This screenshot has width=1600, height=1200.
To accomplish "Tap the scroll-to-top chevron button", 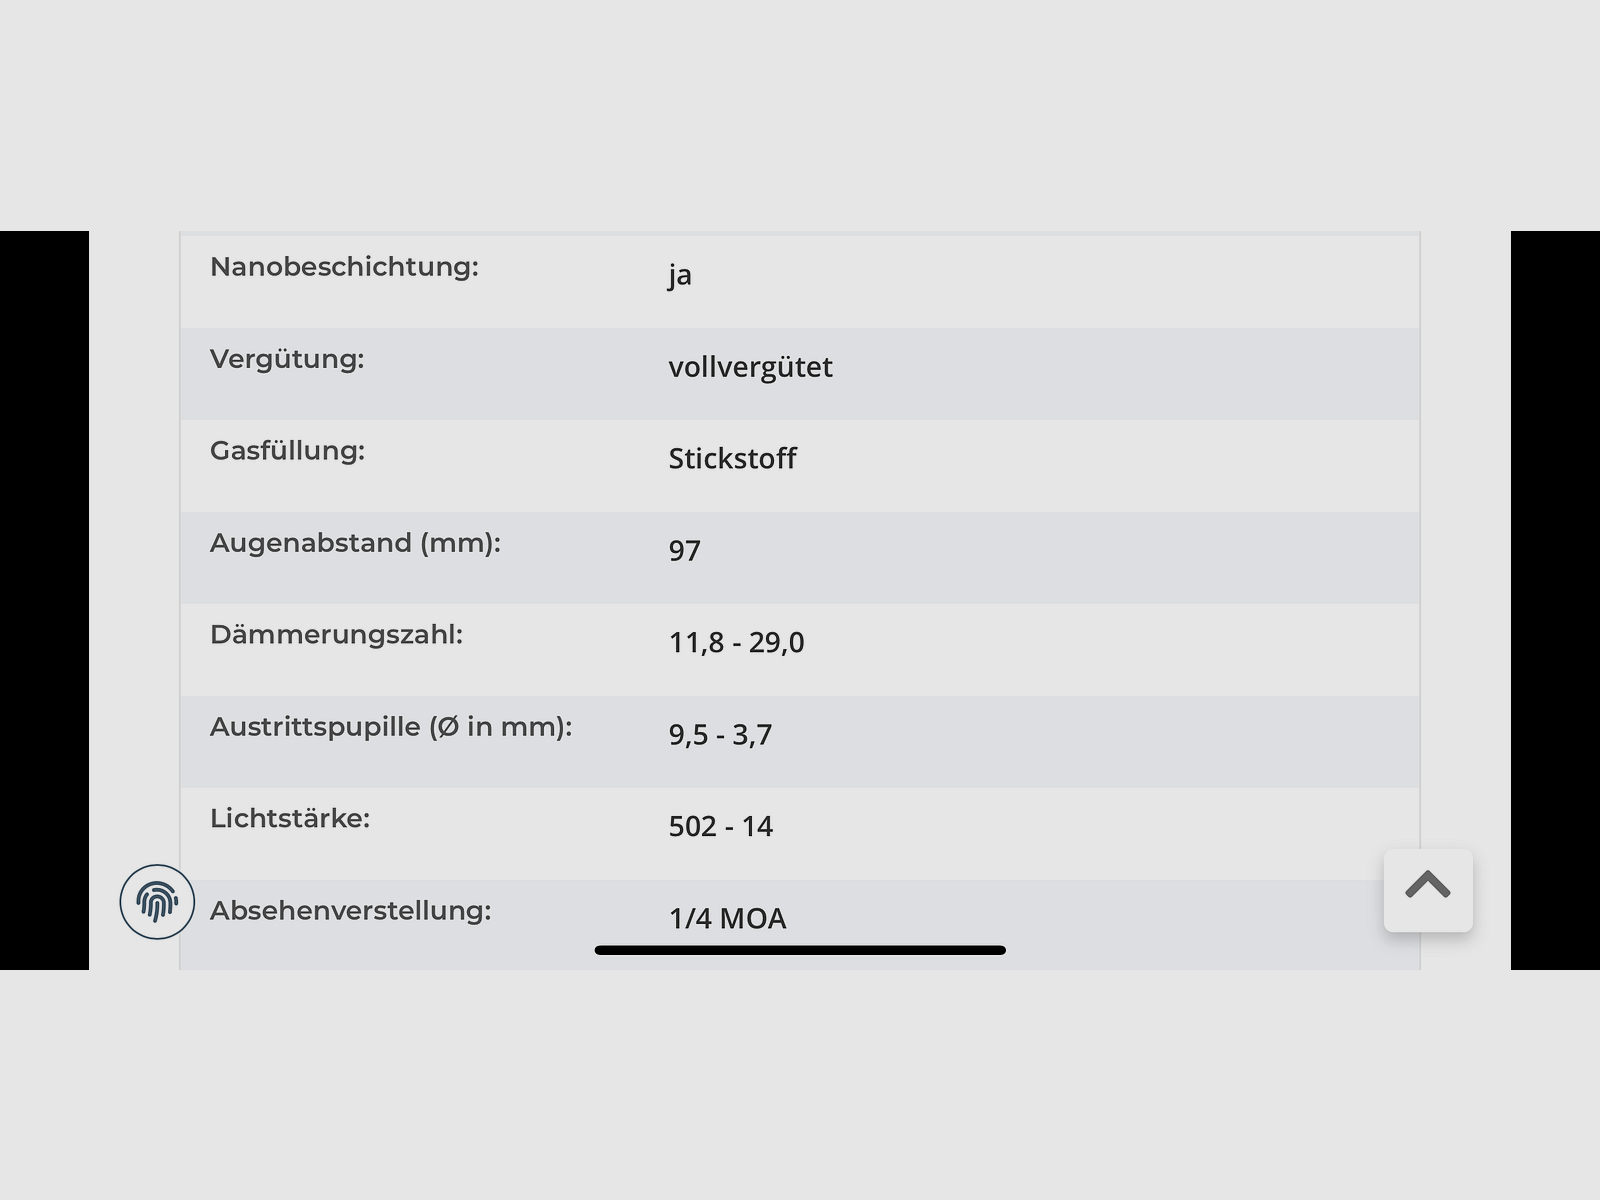I will (x=1427, y=889).
